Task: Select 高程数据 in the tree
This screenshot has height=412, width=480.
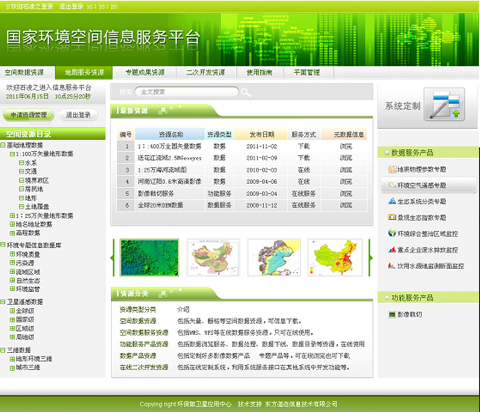Action: tap(28, 233)
